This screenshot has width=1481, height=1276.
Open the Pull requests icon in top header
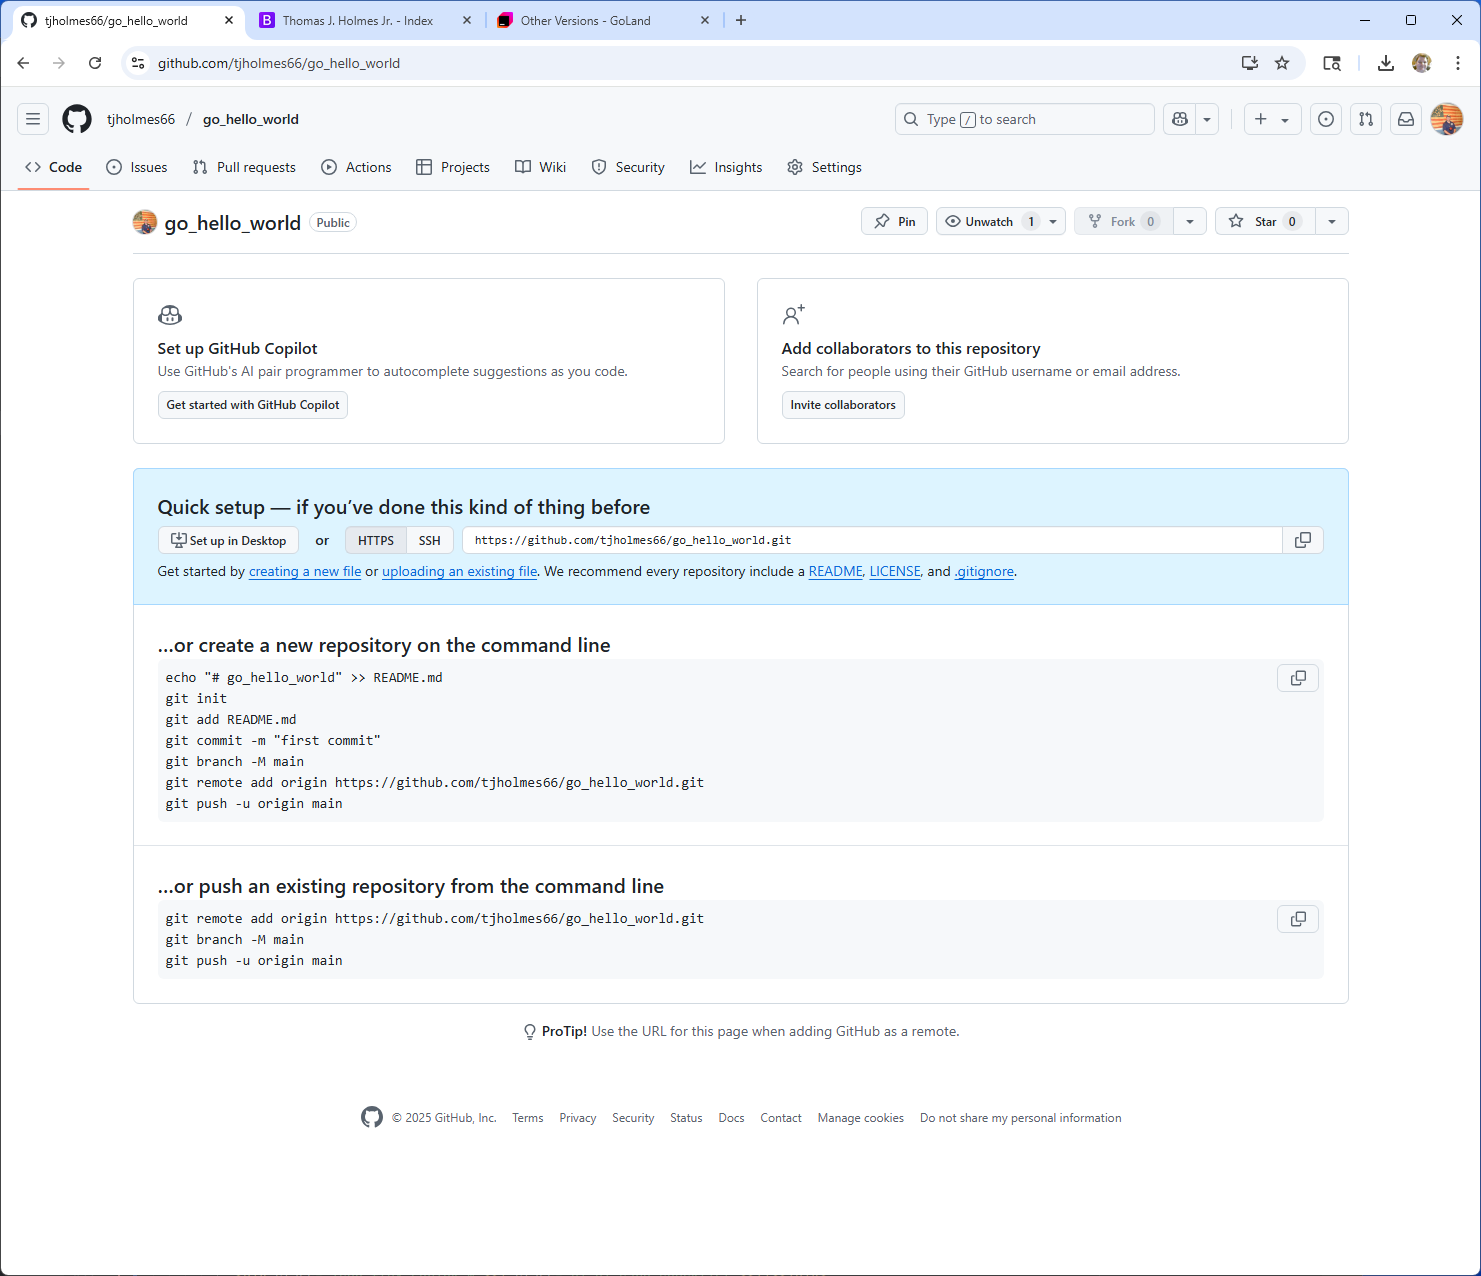click(1366, 119)
